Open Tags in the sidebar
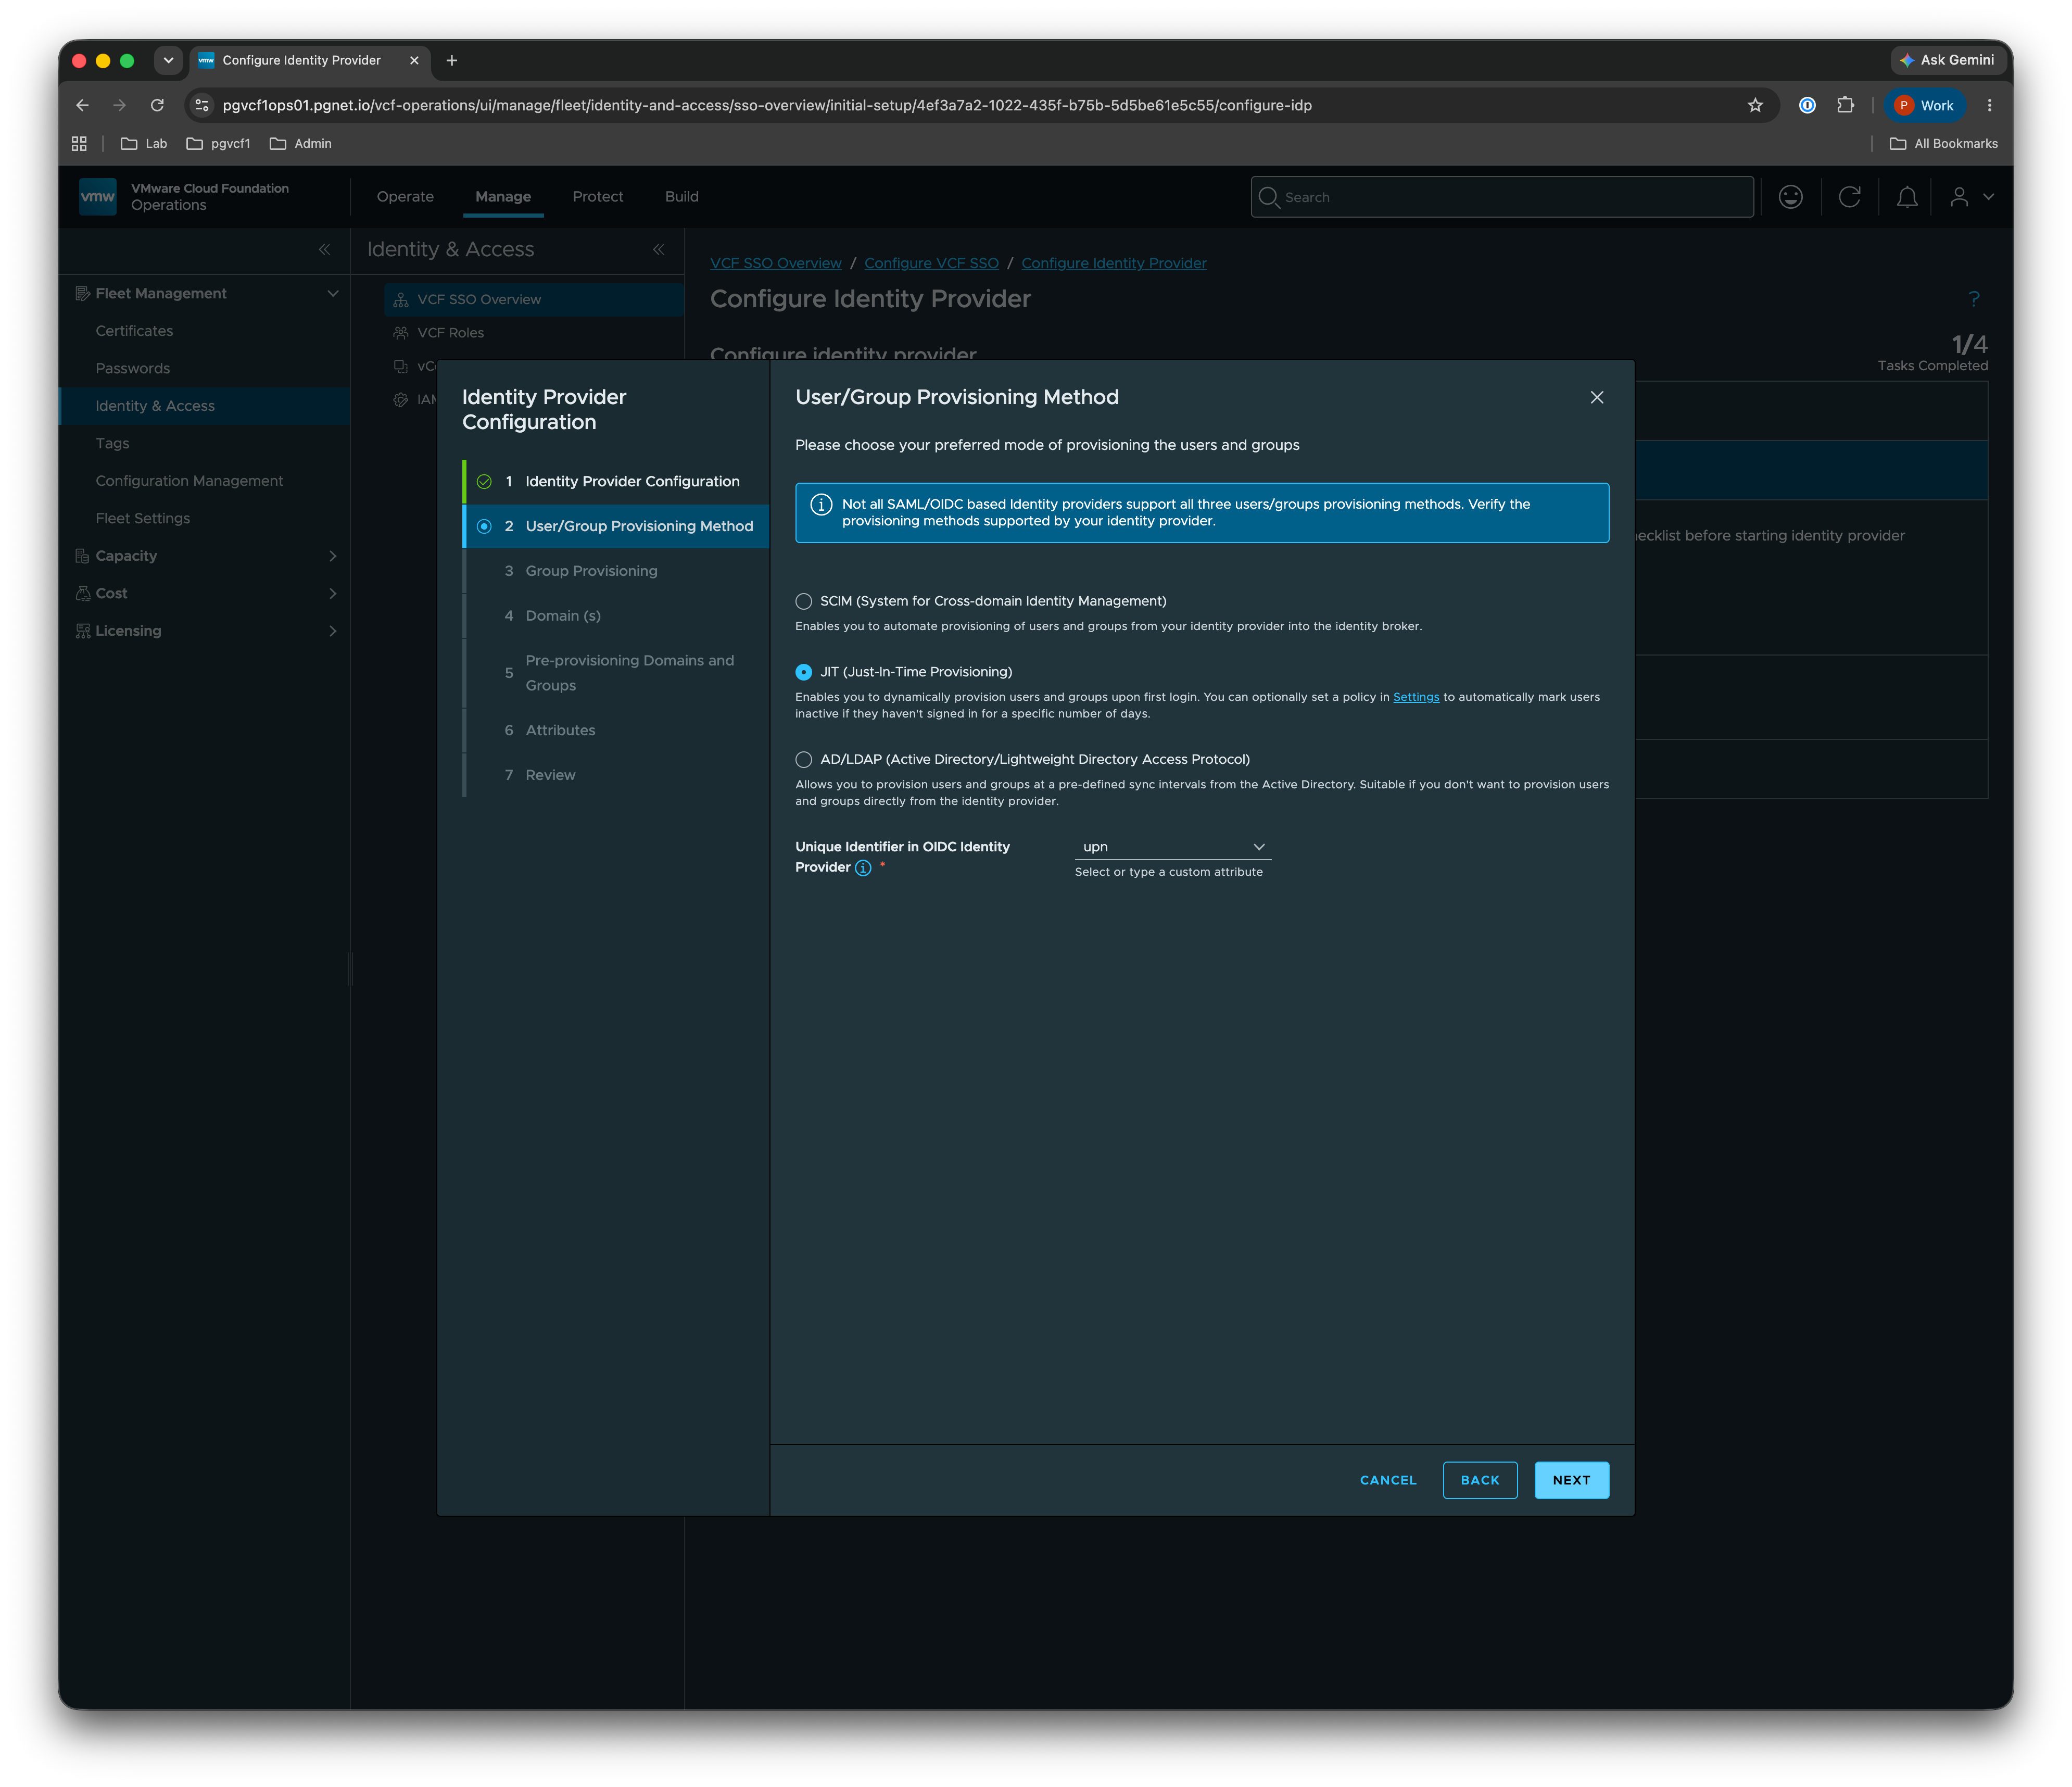Viewport: 2072px width, 1787px height. coord(112,443)
